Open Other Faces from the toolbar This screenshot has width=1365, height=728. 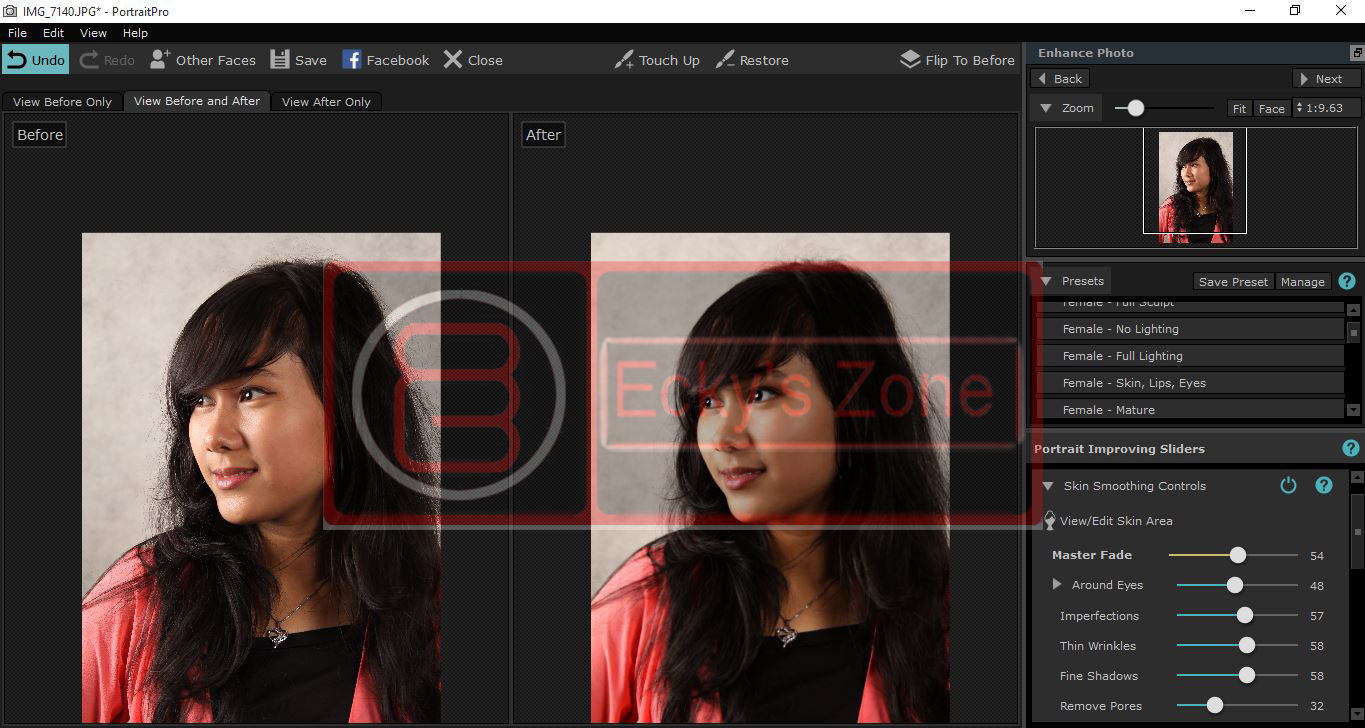tap(203, 60)
